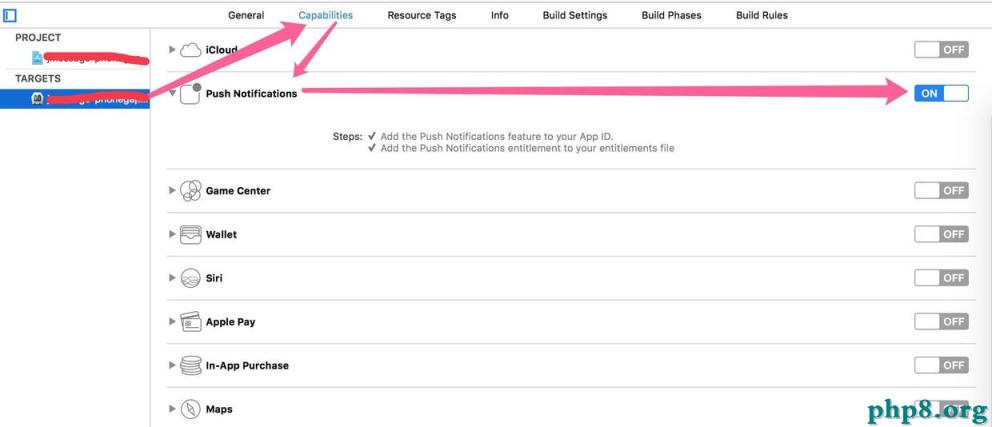Expand the Wallet section details
Image resolution: width=992 pixels, height=427 pixels.
pyautogui.click(x=172, y=235)
